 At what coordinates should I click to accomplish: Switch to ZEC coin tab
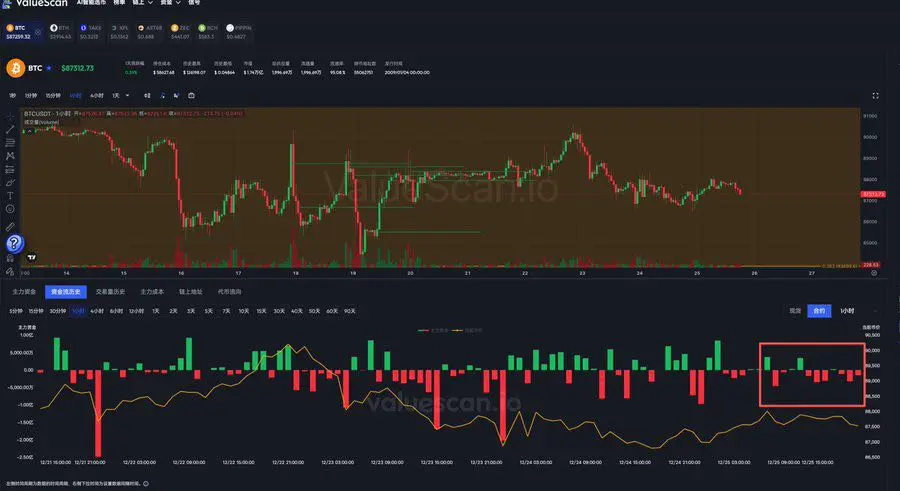point(180,32)
